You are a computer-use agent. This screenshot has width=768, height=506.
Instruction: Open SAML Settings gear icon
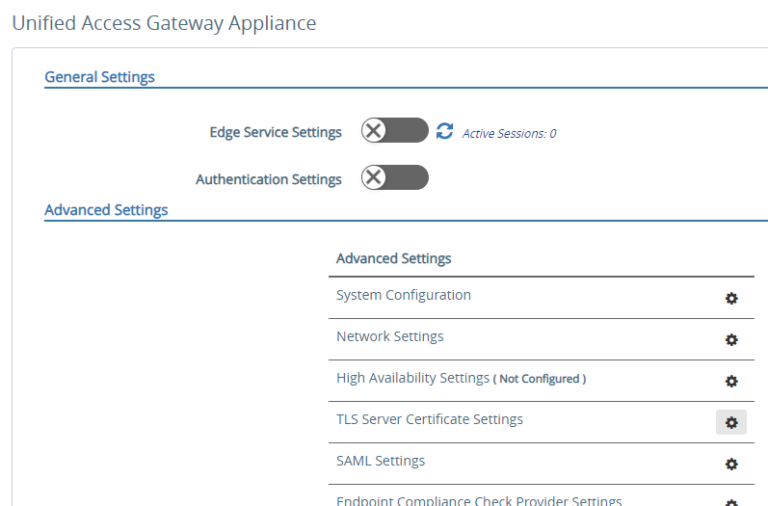point(731,464)
